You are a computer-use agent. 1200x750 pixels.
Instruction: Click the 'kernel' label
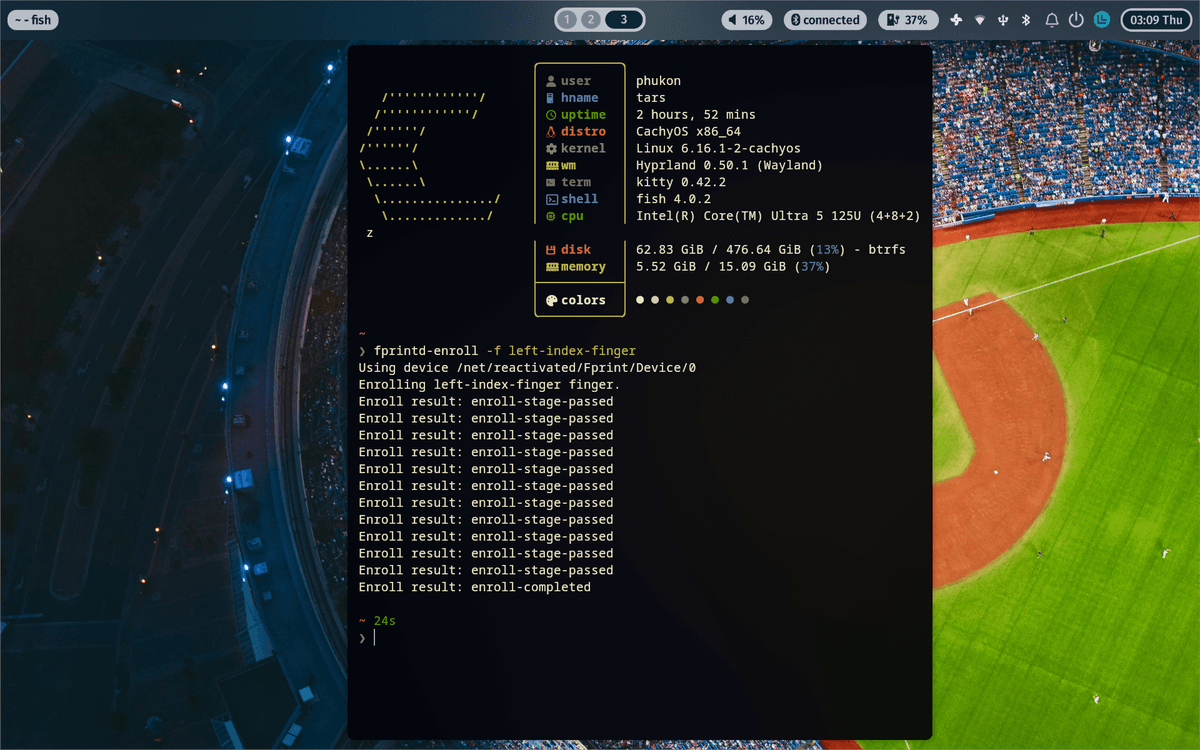coord(583,148)
